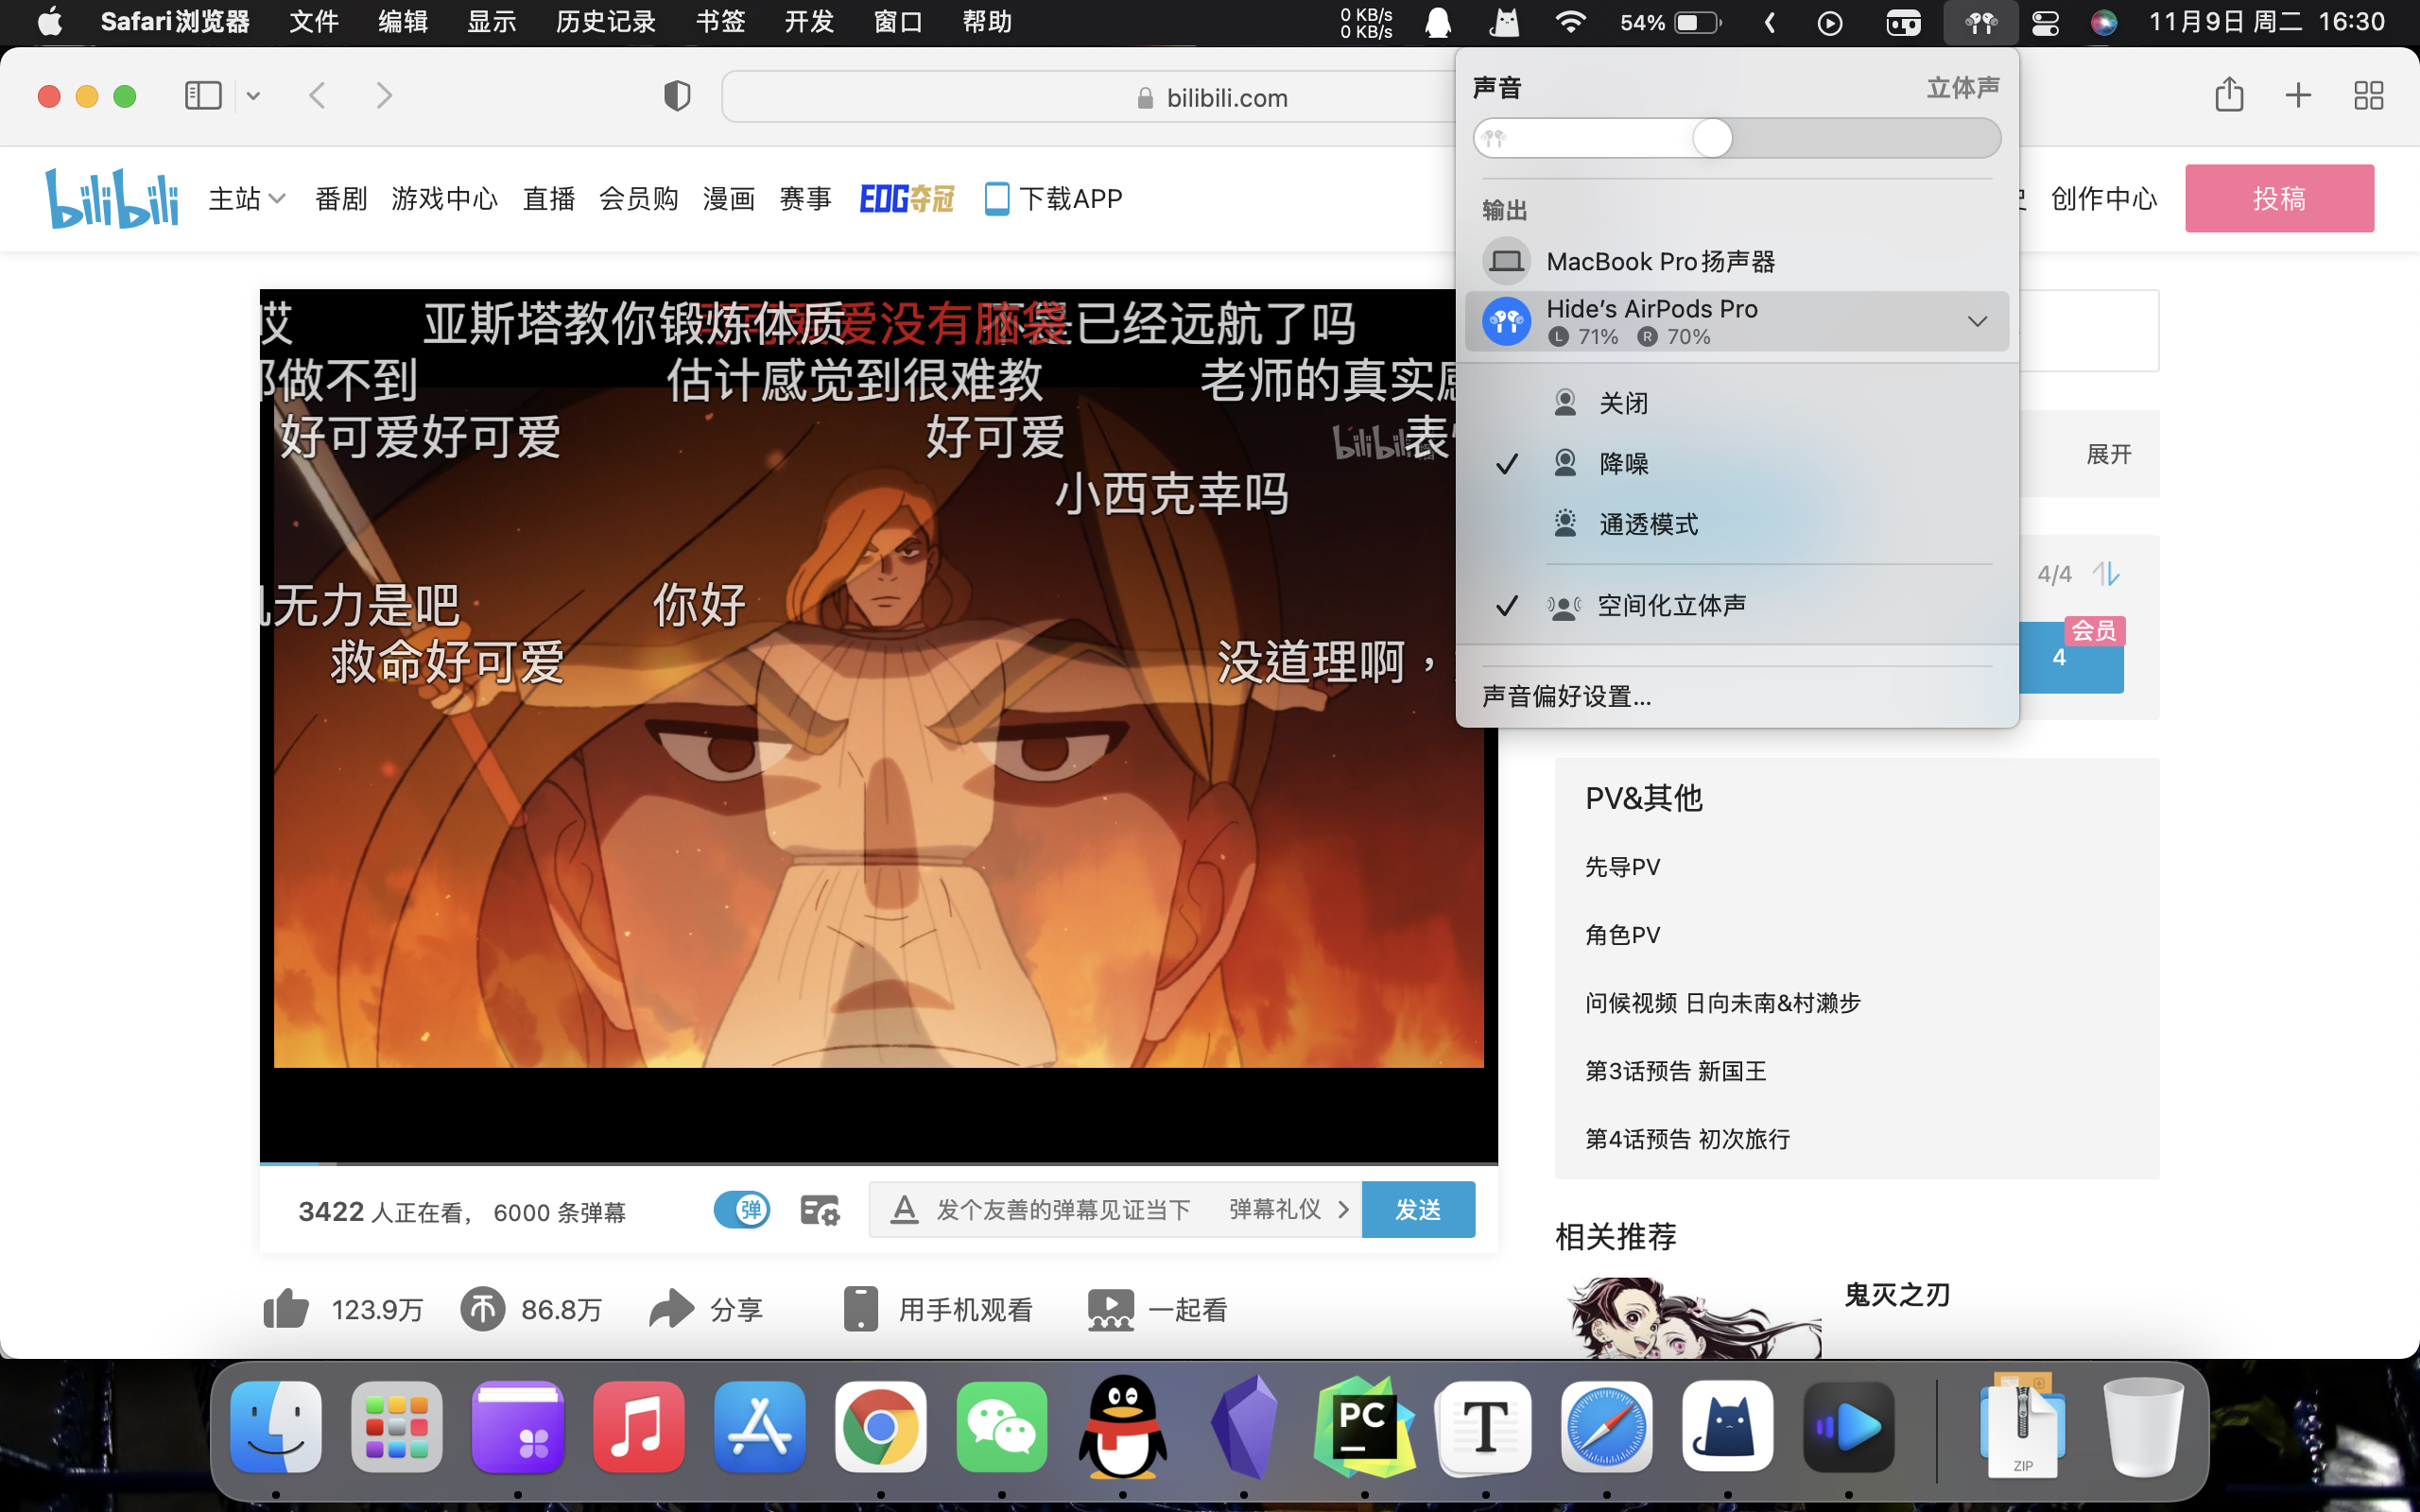
Task: Turn off noise control (关闭)
Action: point(1622,403)
